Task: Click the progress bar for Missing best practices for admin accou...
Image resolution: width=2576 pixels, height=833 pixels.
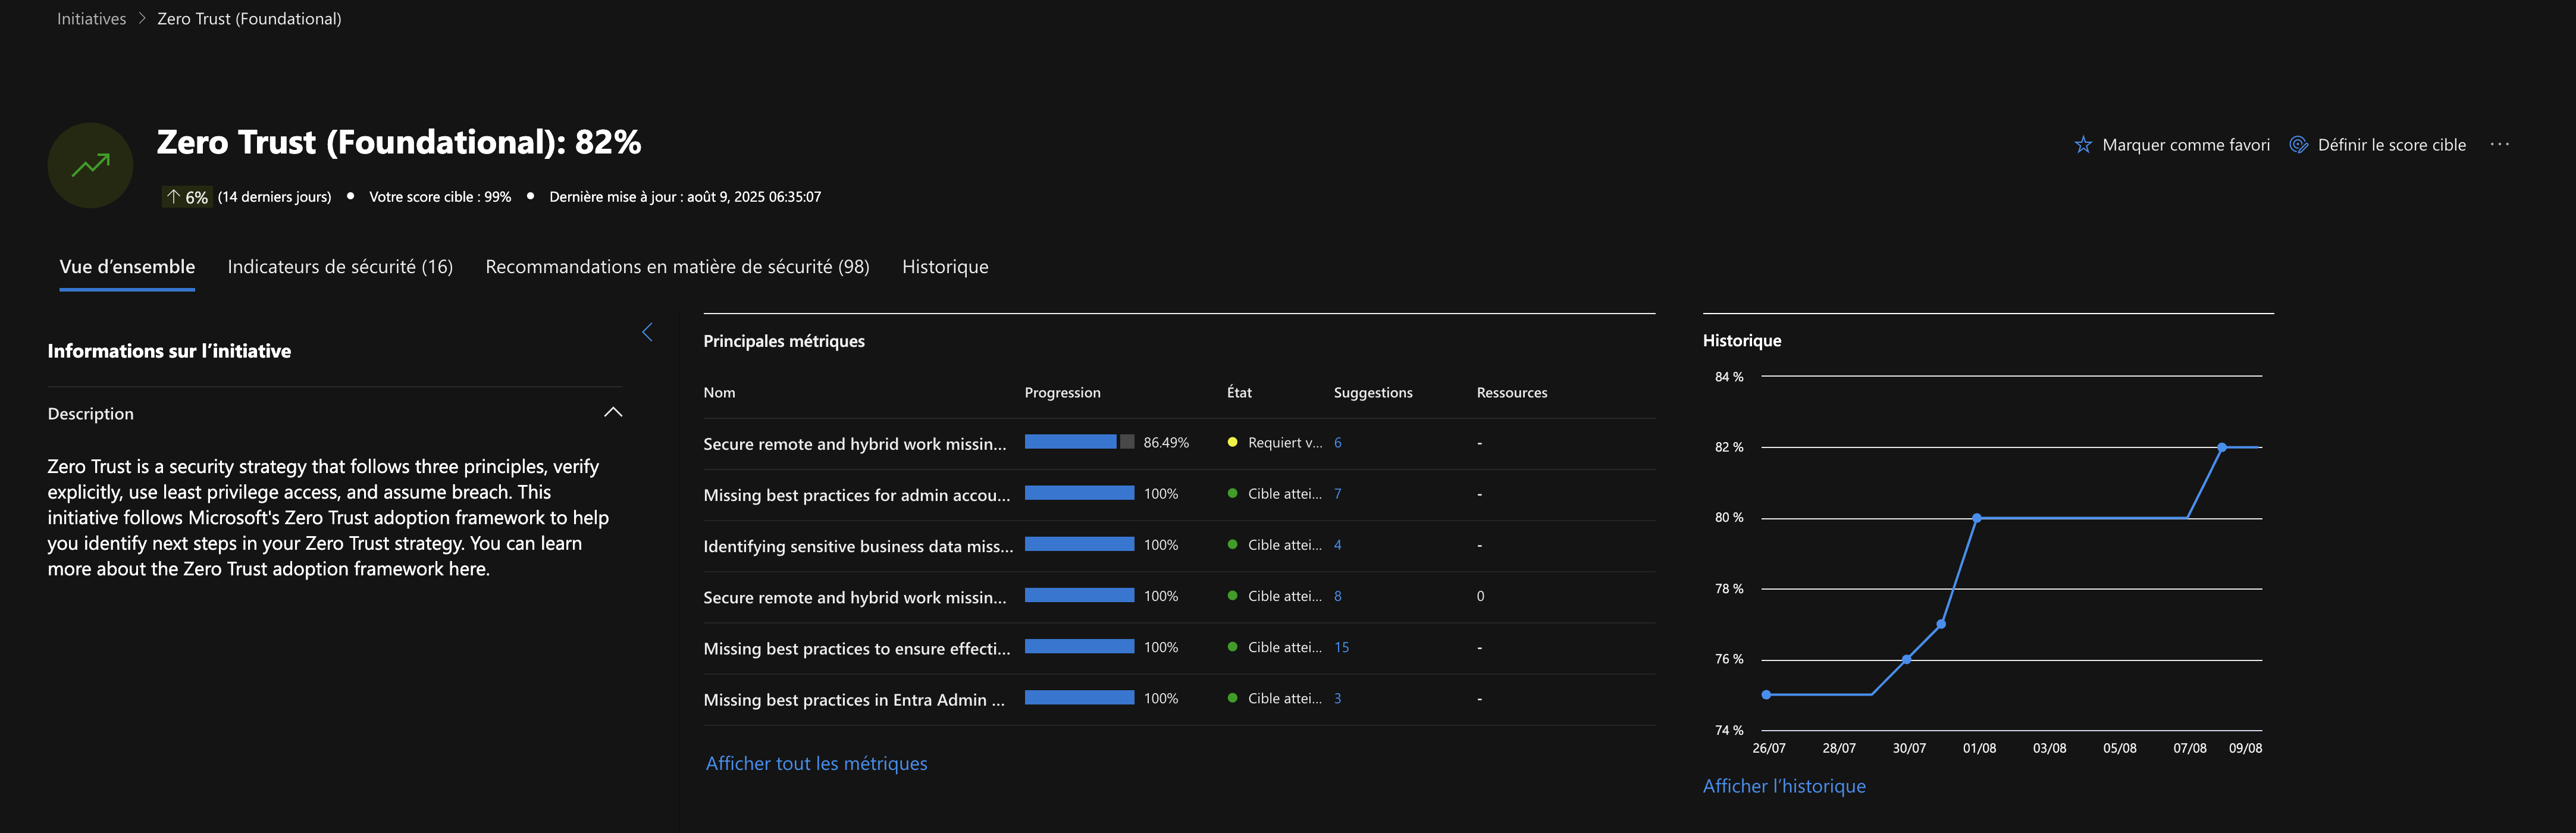Action: (x=1079, y=493)
